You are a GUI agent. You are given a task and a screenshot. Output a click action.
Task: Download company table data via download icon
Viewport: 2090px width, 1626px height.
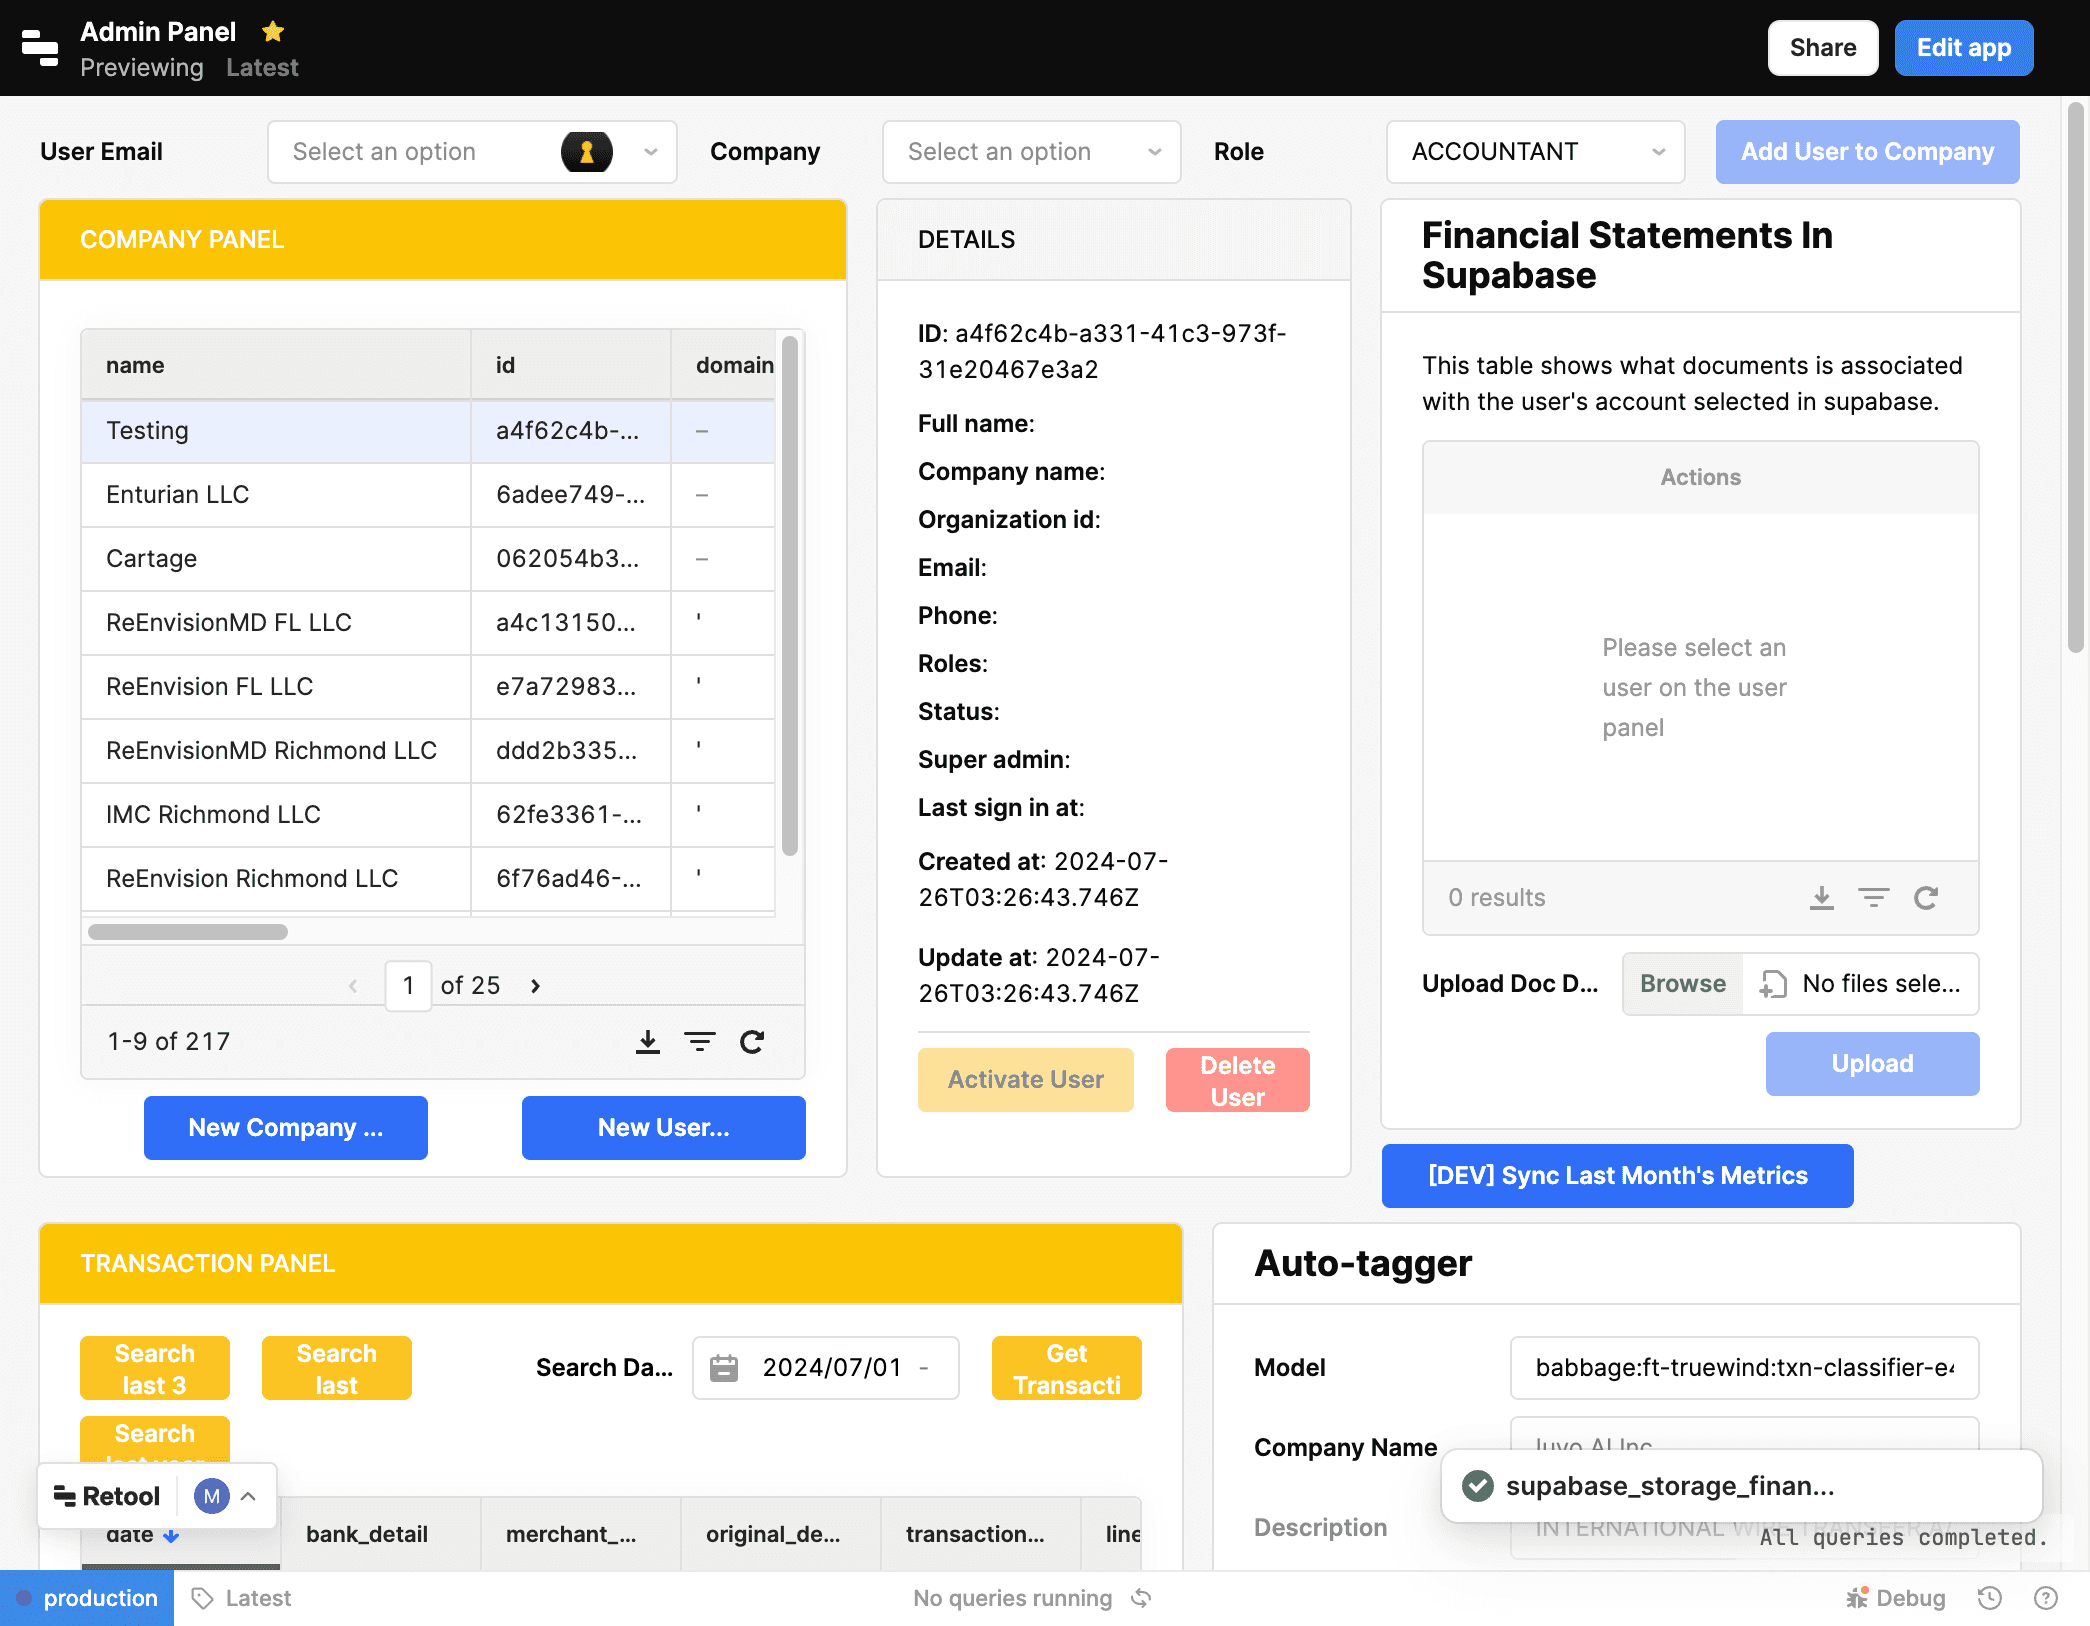pos(648,1041)
